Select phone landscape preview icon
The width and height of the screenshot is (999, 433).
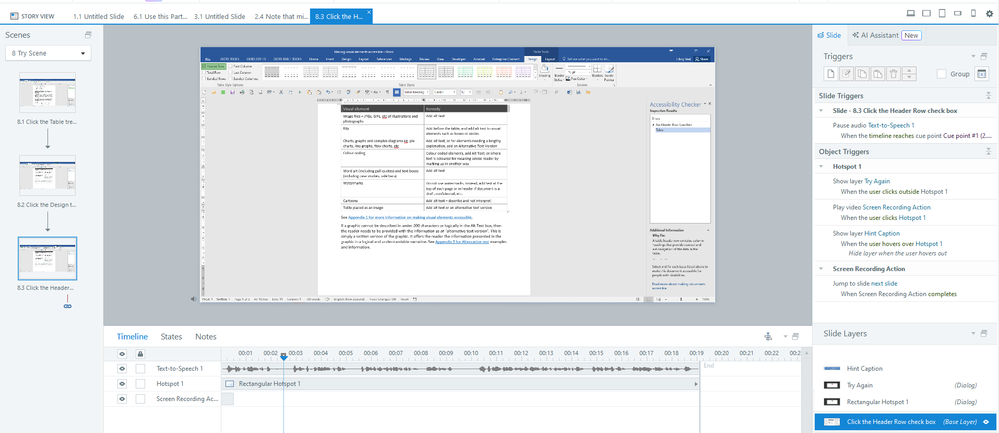[958, 13]
